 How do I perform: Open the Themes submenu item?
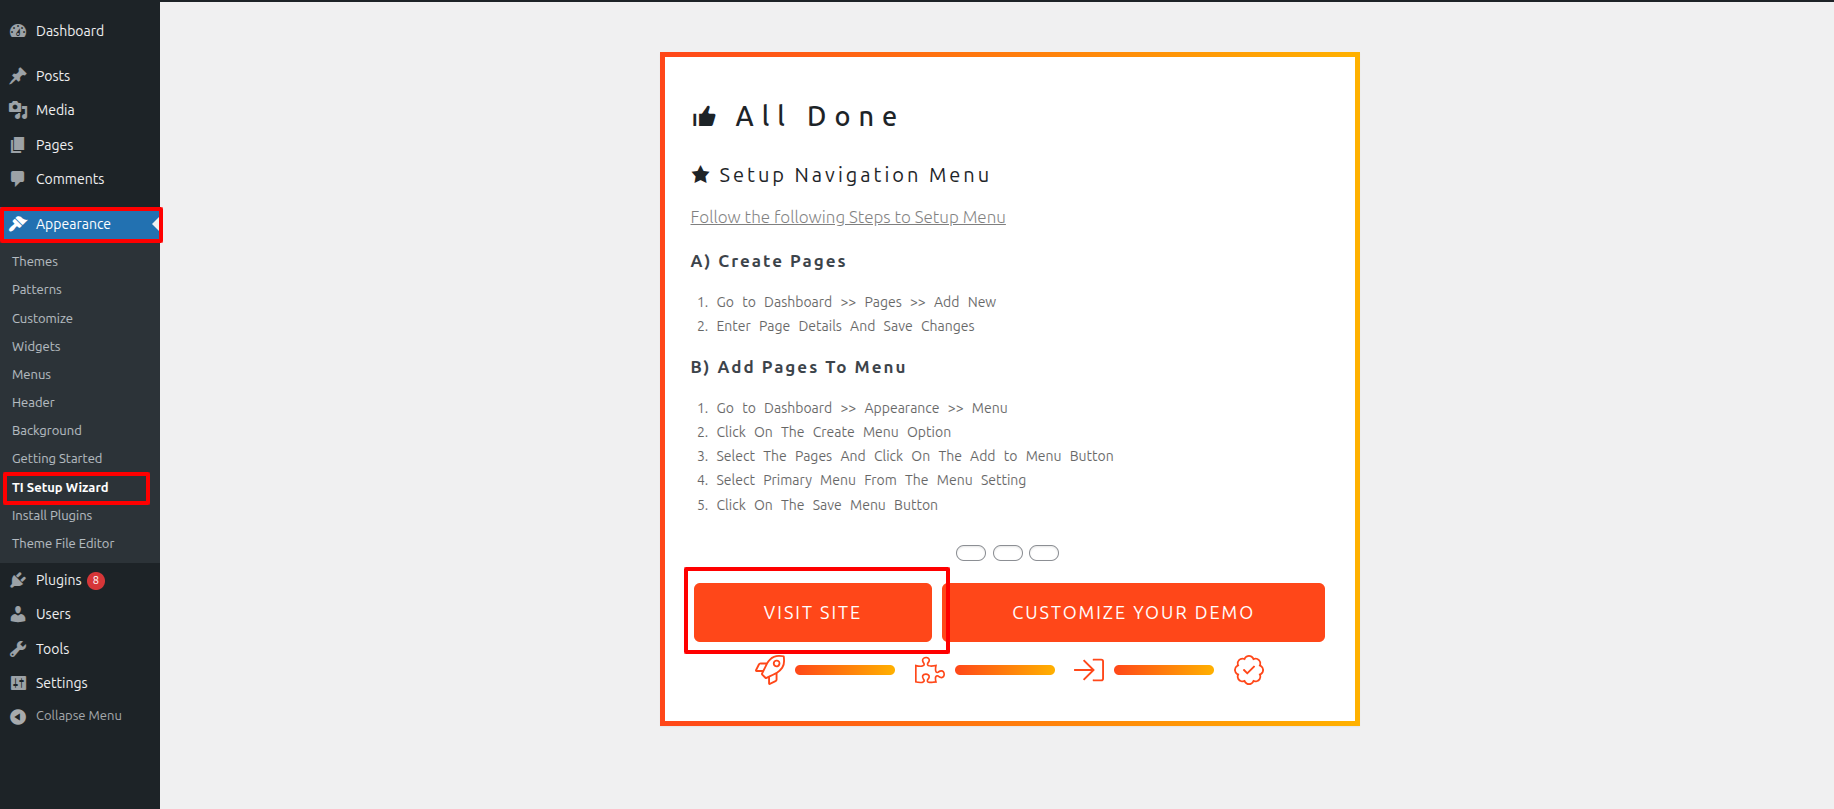point(35,261)
